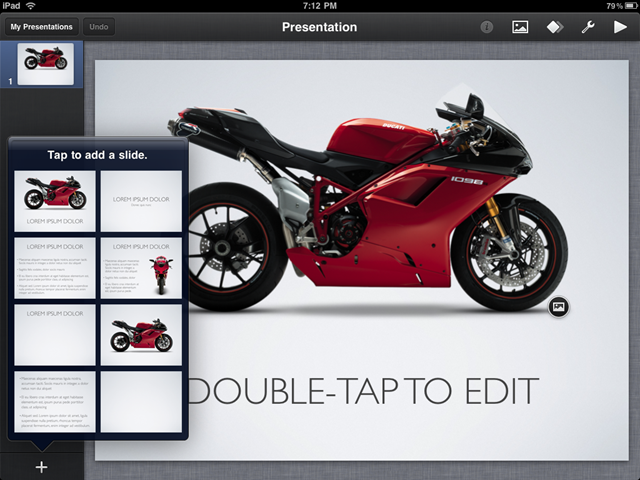Start slideshow with the Play button
The height and width of the screenshot is (480, 640).
(620, 27)
